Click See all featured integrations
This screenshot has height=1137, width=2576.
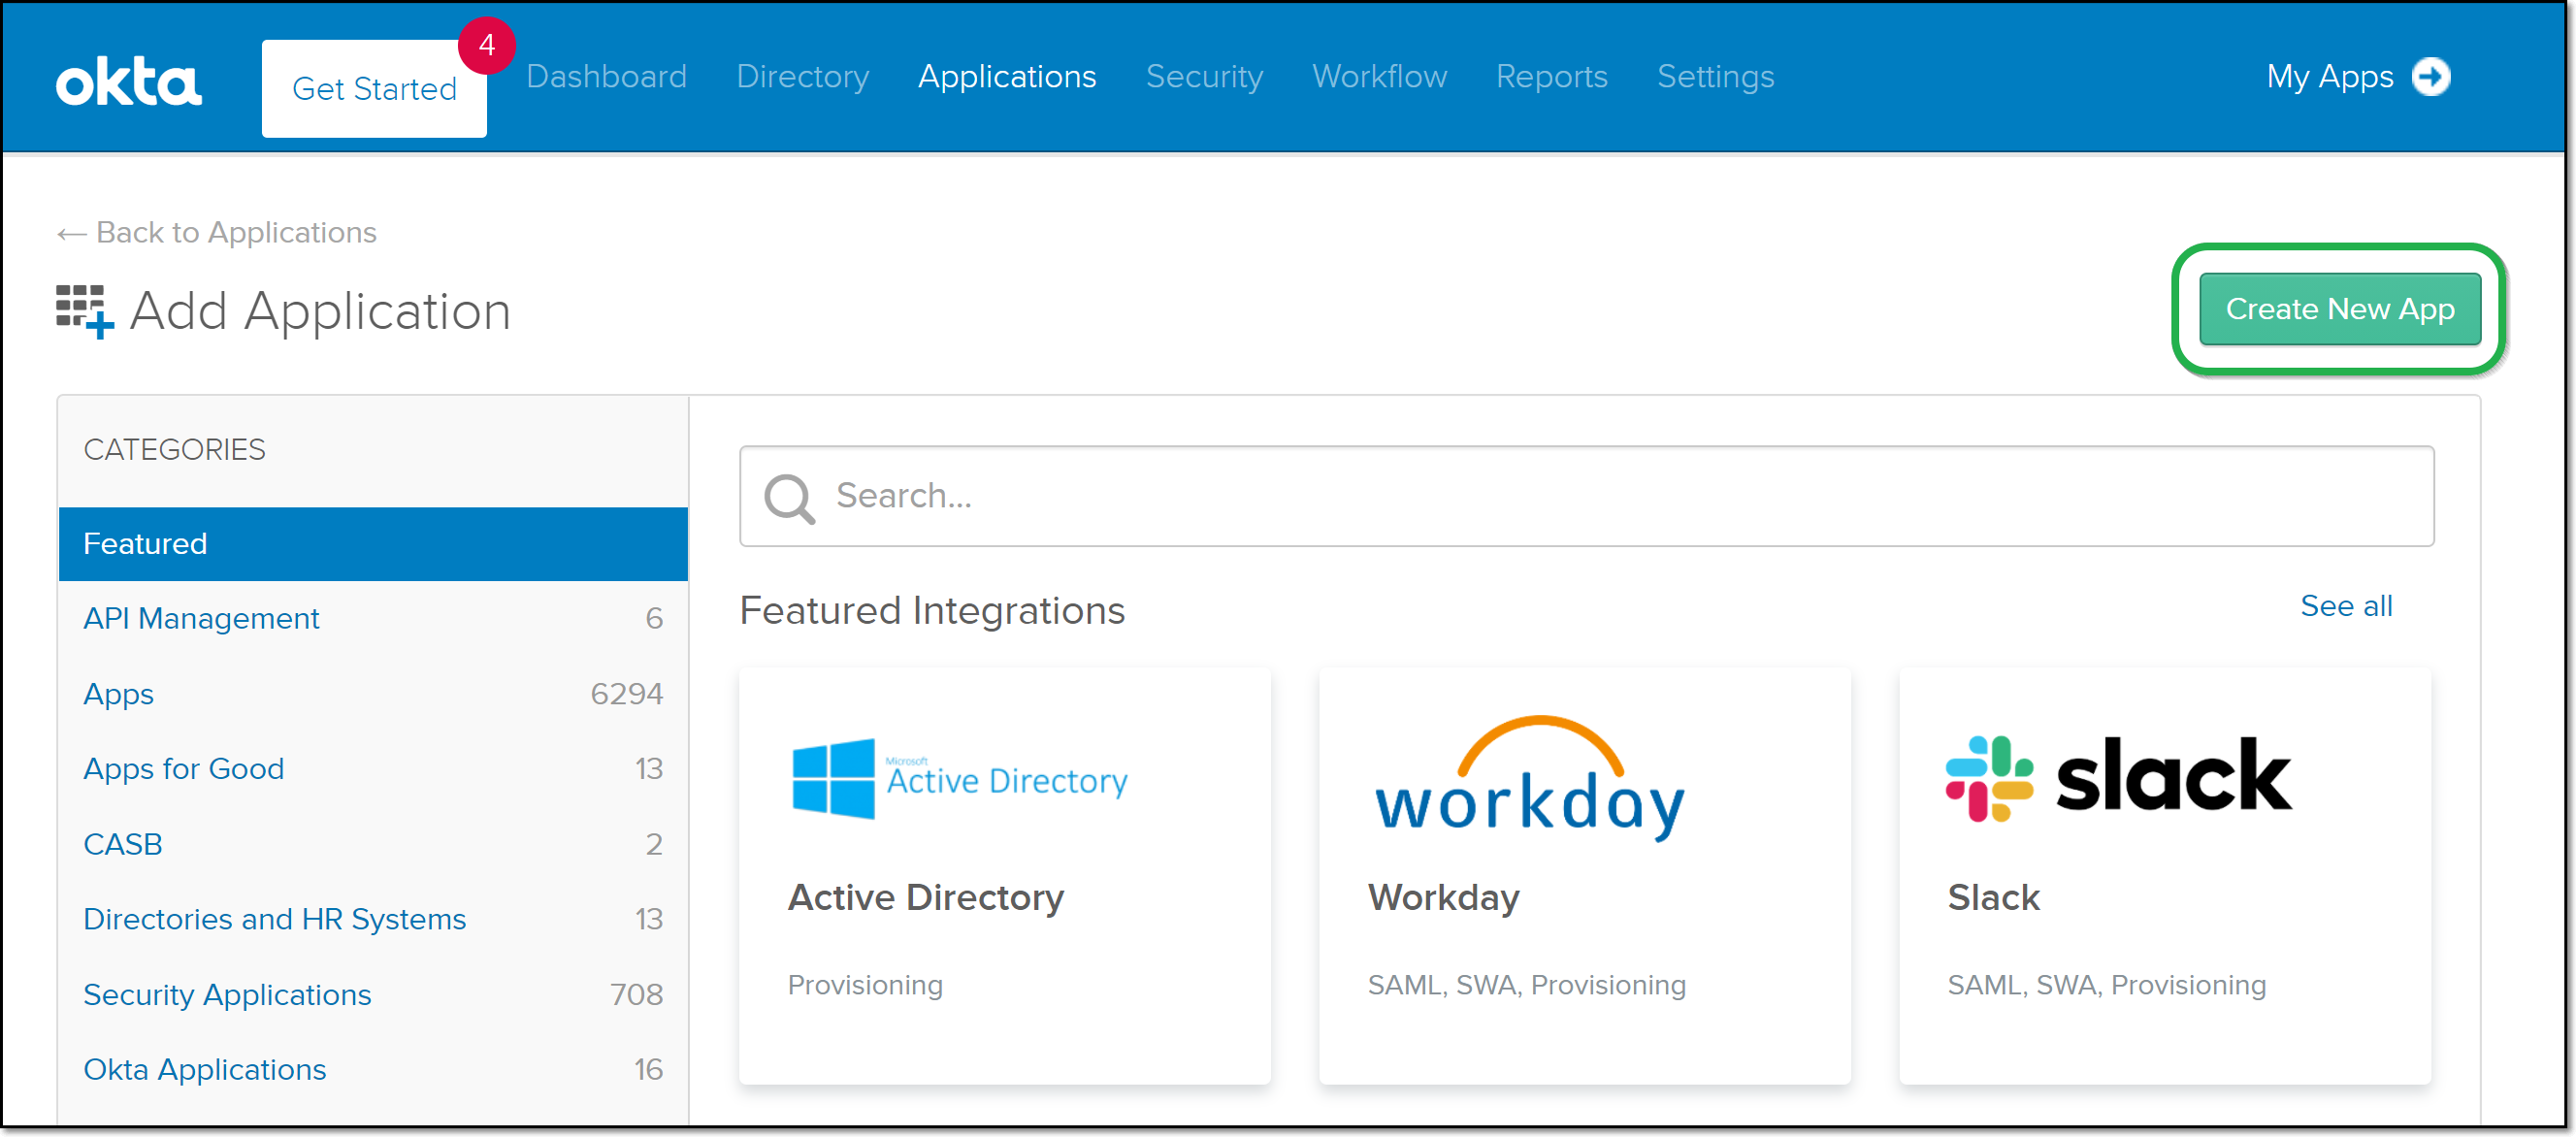pos(2346,606)
